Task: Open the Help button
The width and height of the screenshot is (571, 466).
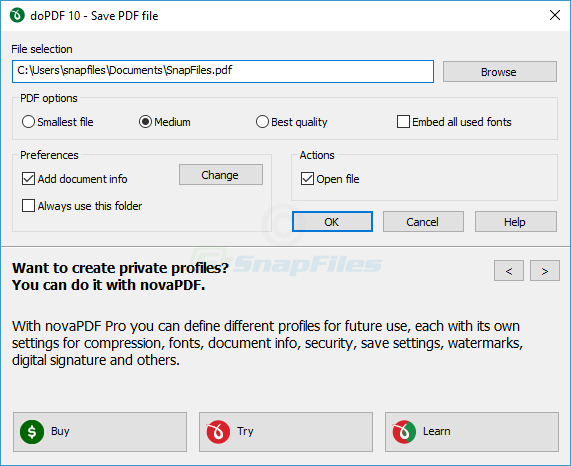Action: 516,221
